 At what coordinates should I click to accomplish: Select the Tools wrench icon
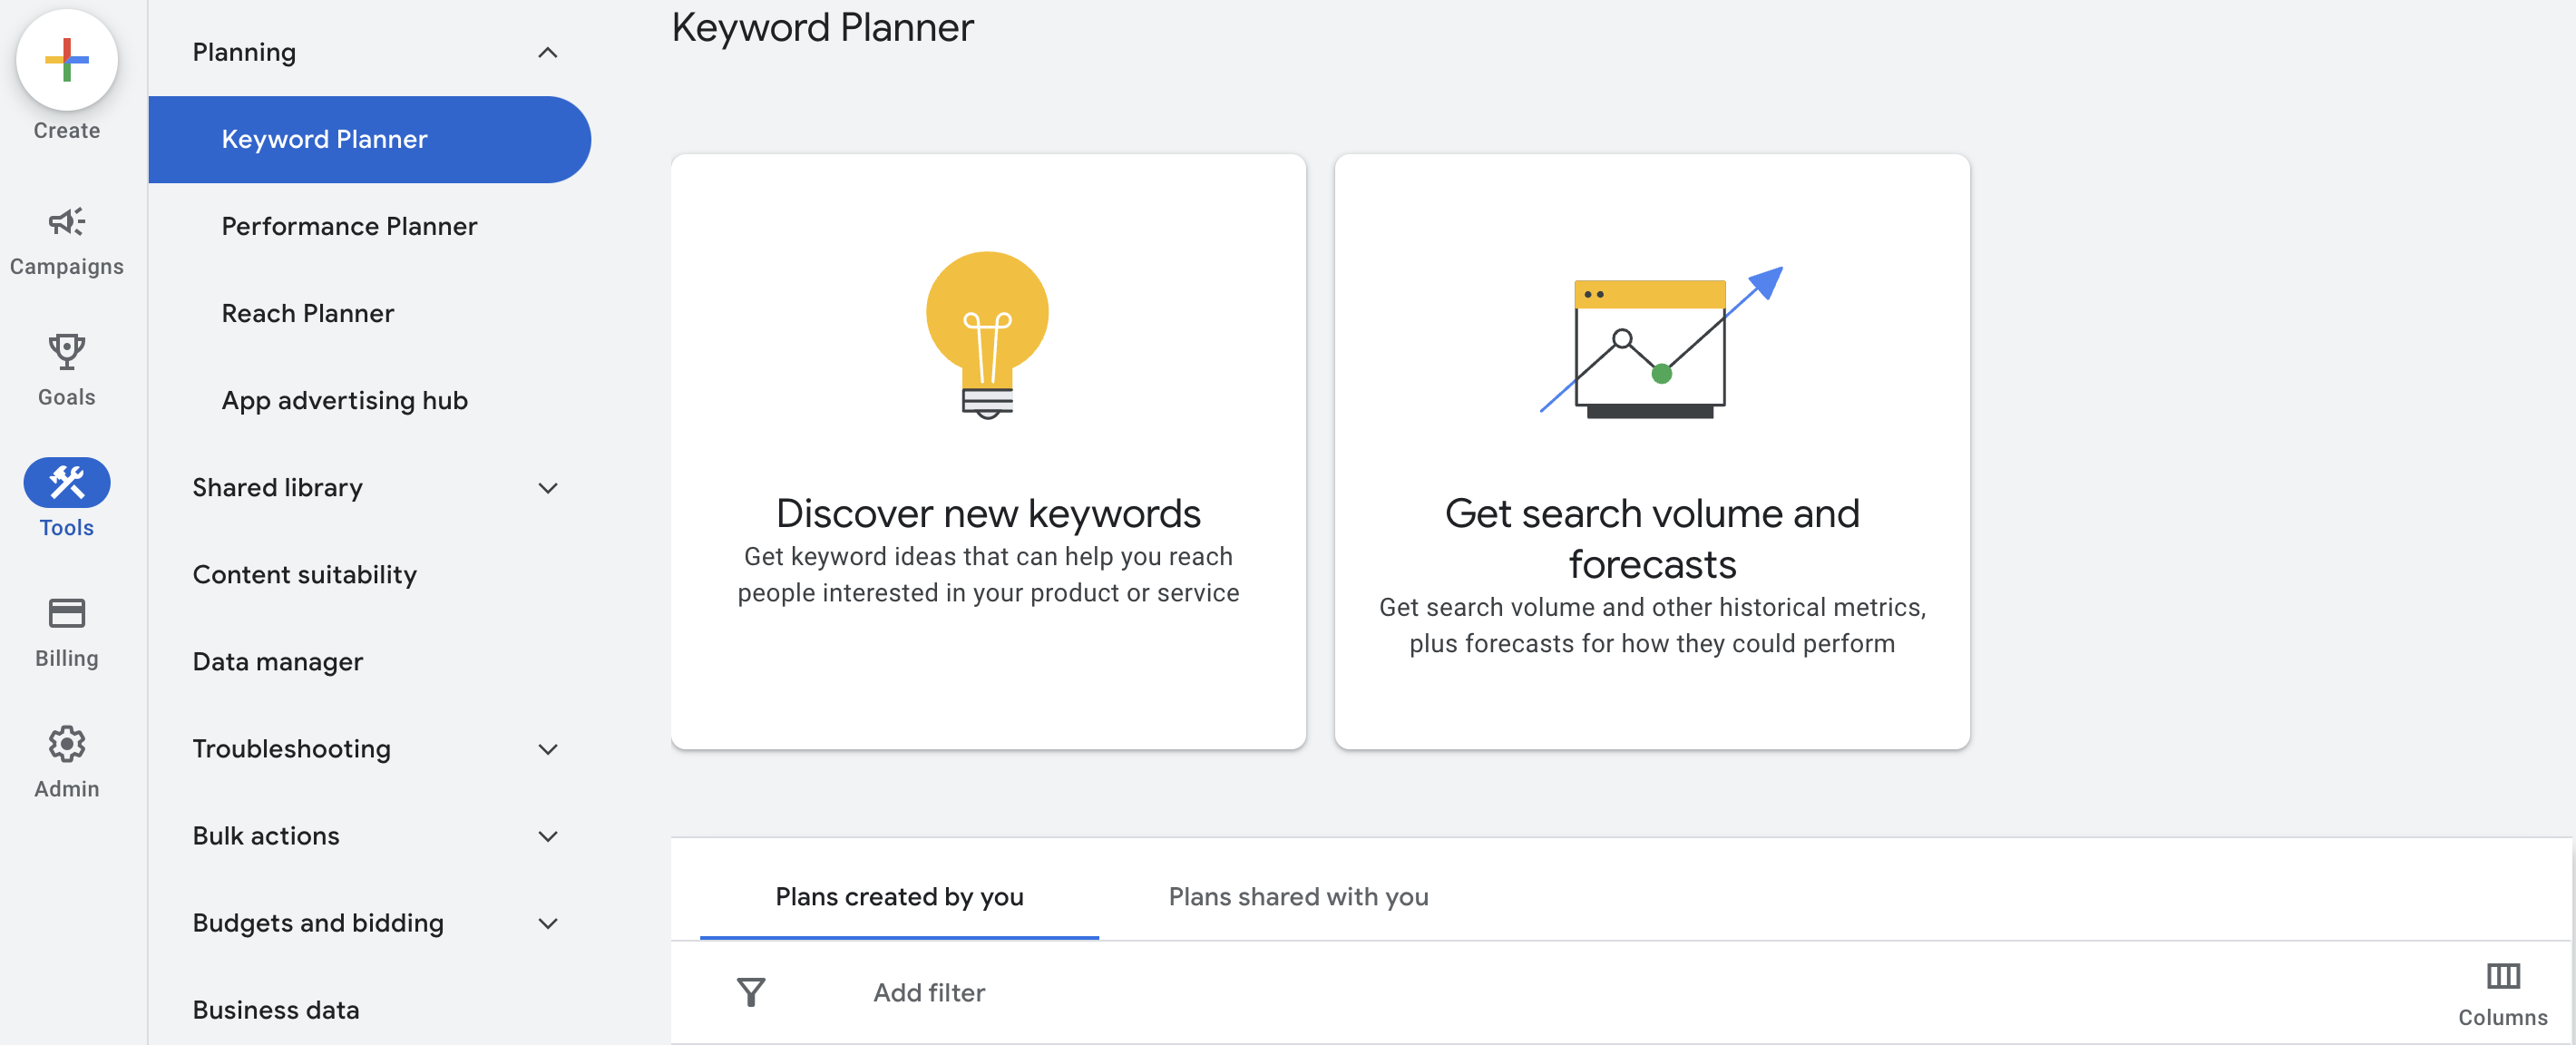[67, 483]
